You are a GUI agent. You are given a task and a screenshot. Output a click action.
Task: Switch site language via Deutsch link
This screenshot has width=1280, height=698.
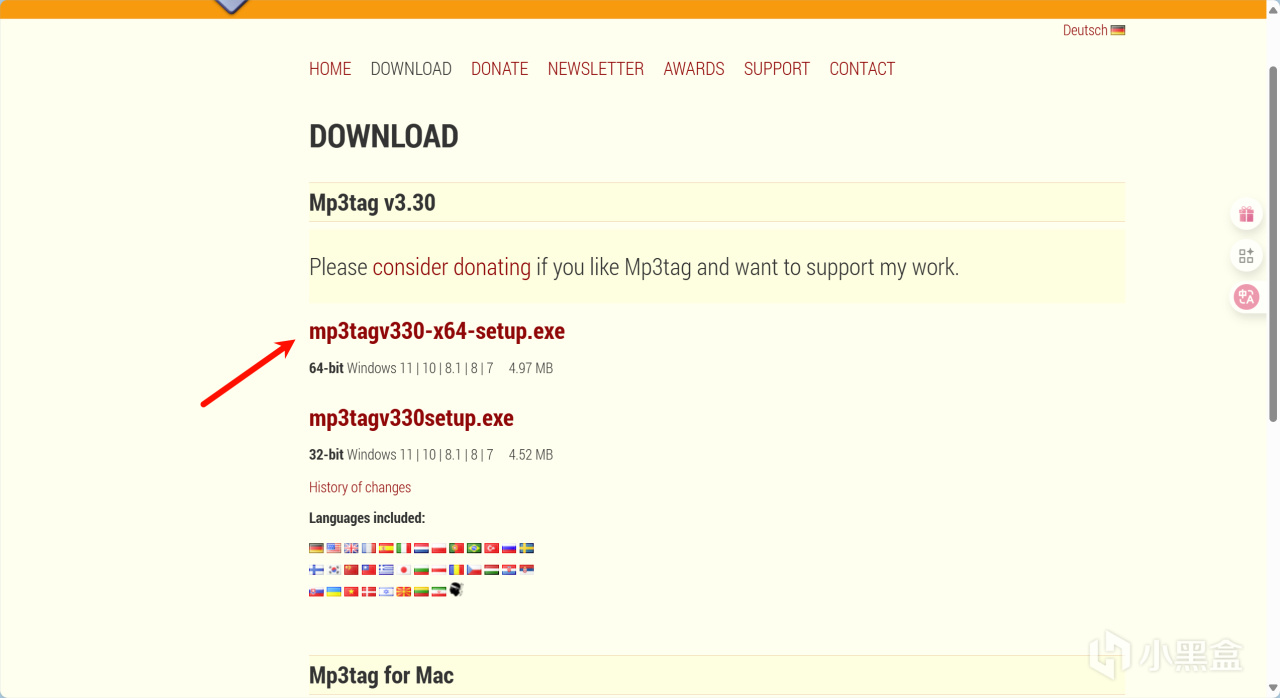(x=1085, y=30)
